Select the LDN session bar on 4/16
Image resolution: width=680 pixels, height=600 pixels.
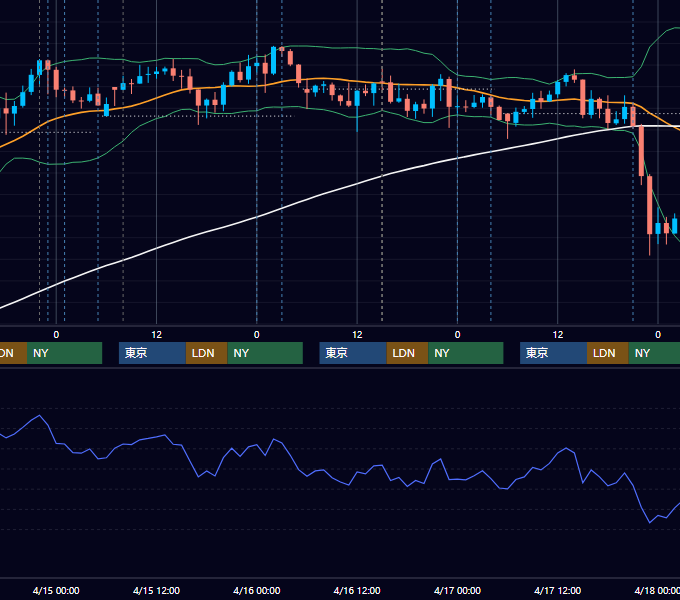pyautogui.click(x=407, y=353)
